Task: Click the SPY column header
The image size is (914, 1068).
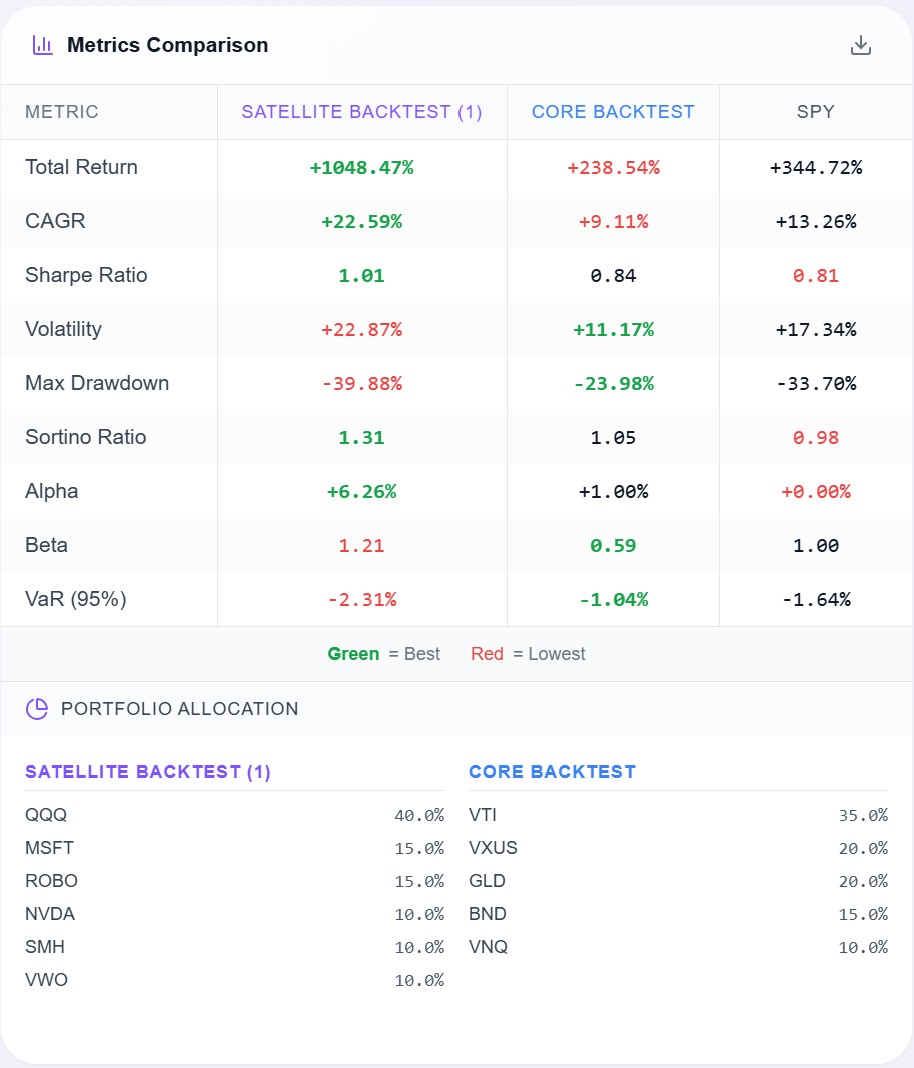Action: click(x=815, y=111)
